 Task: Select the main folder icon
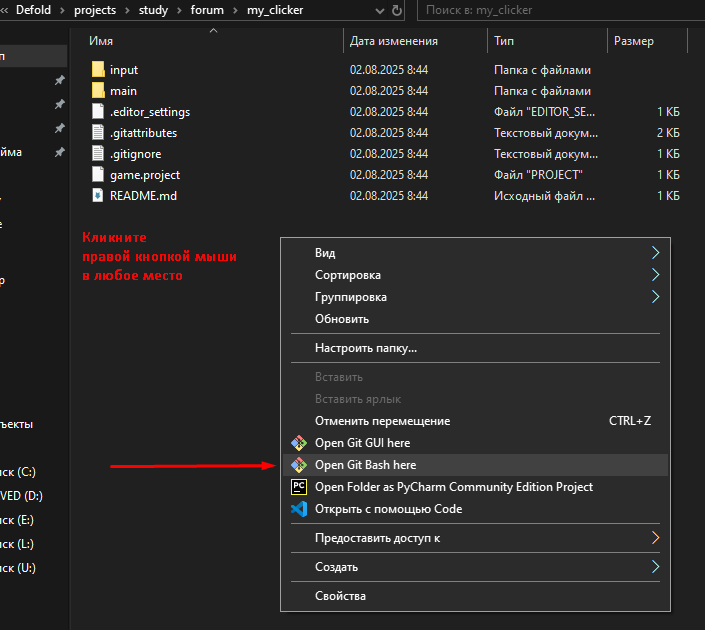coord(98,91)
